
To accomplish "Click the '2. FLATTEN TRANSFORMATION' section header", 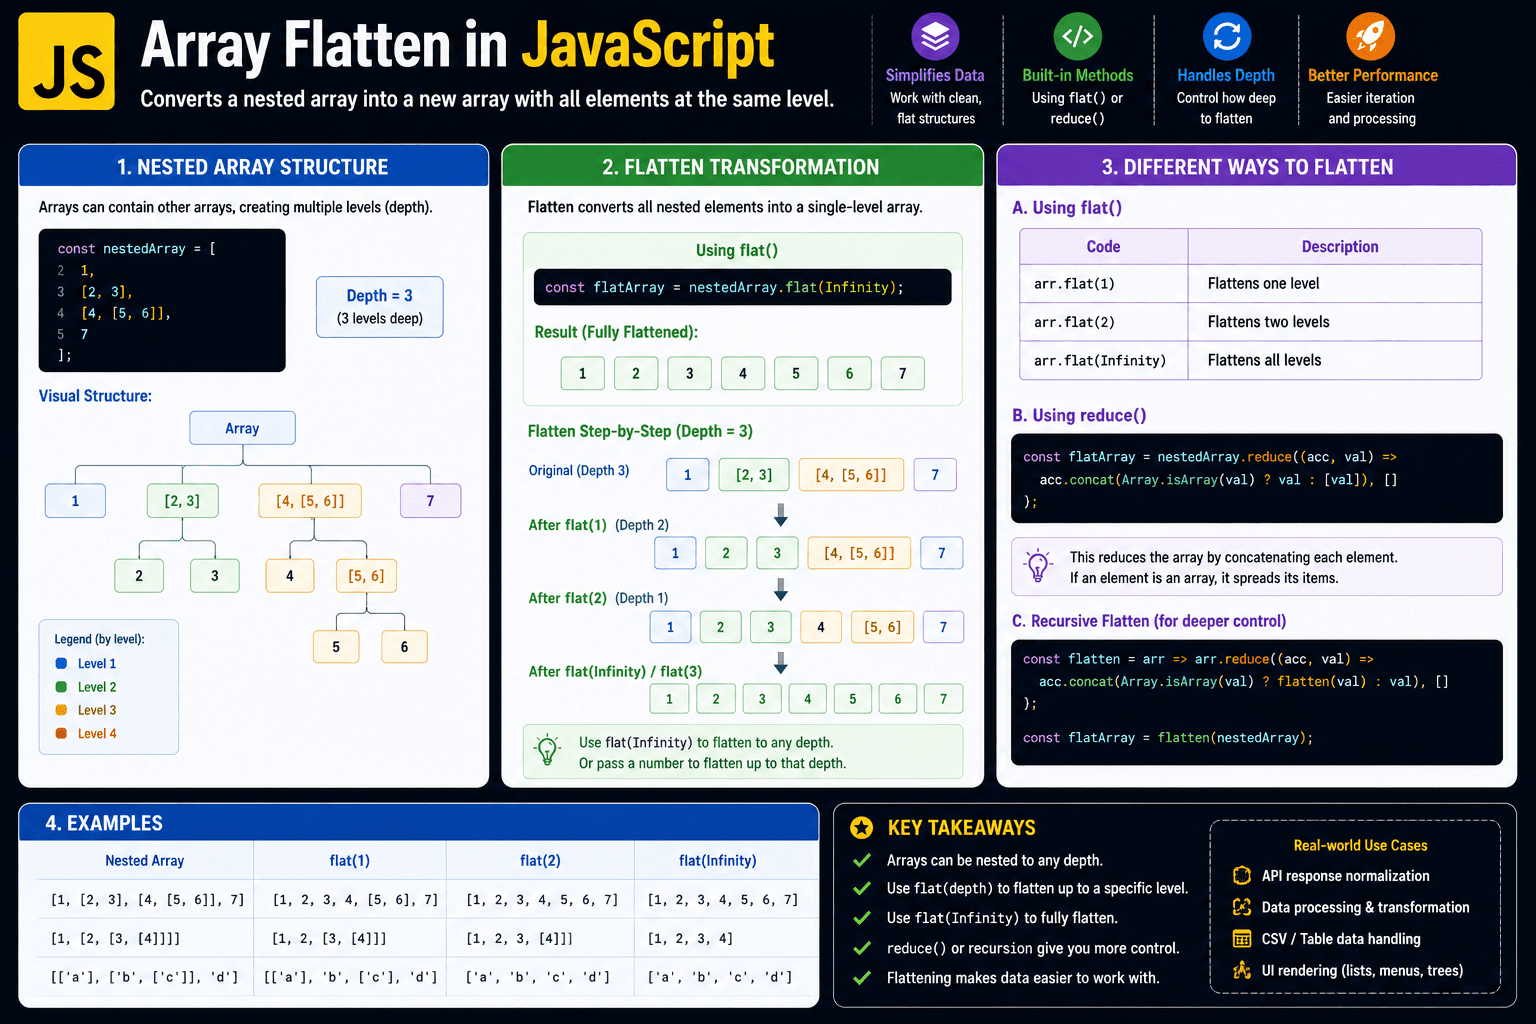I will (x=742, y=166).
